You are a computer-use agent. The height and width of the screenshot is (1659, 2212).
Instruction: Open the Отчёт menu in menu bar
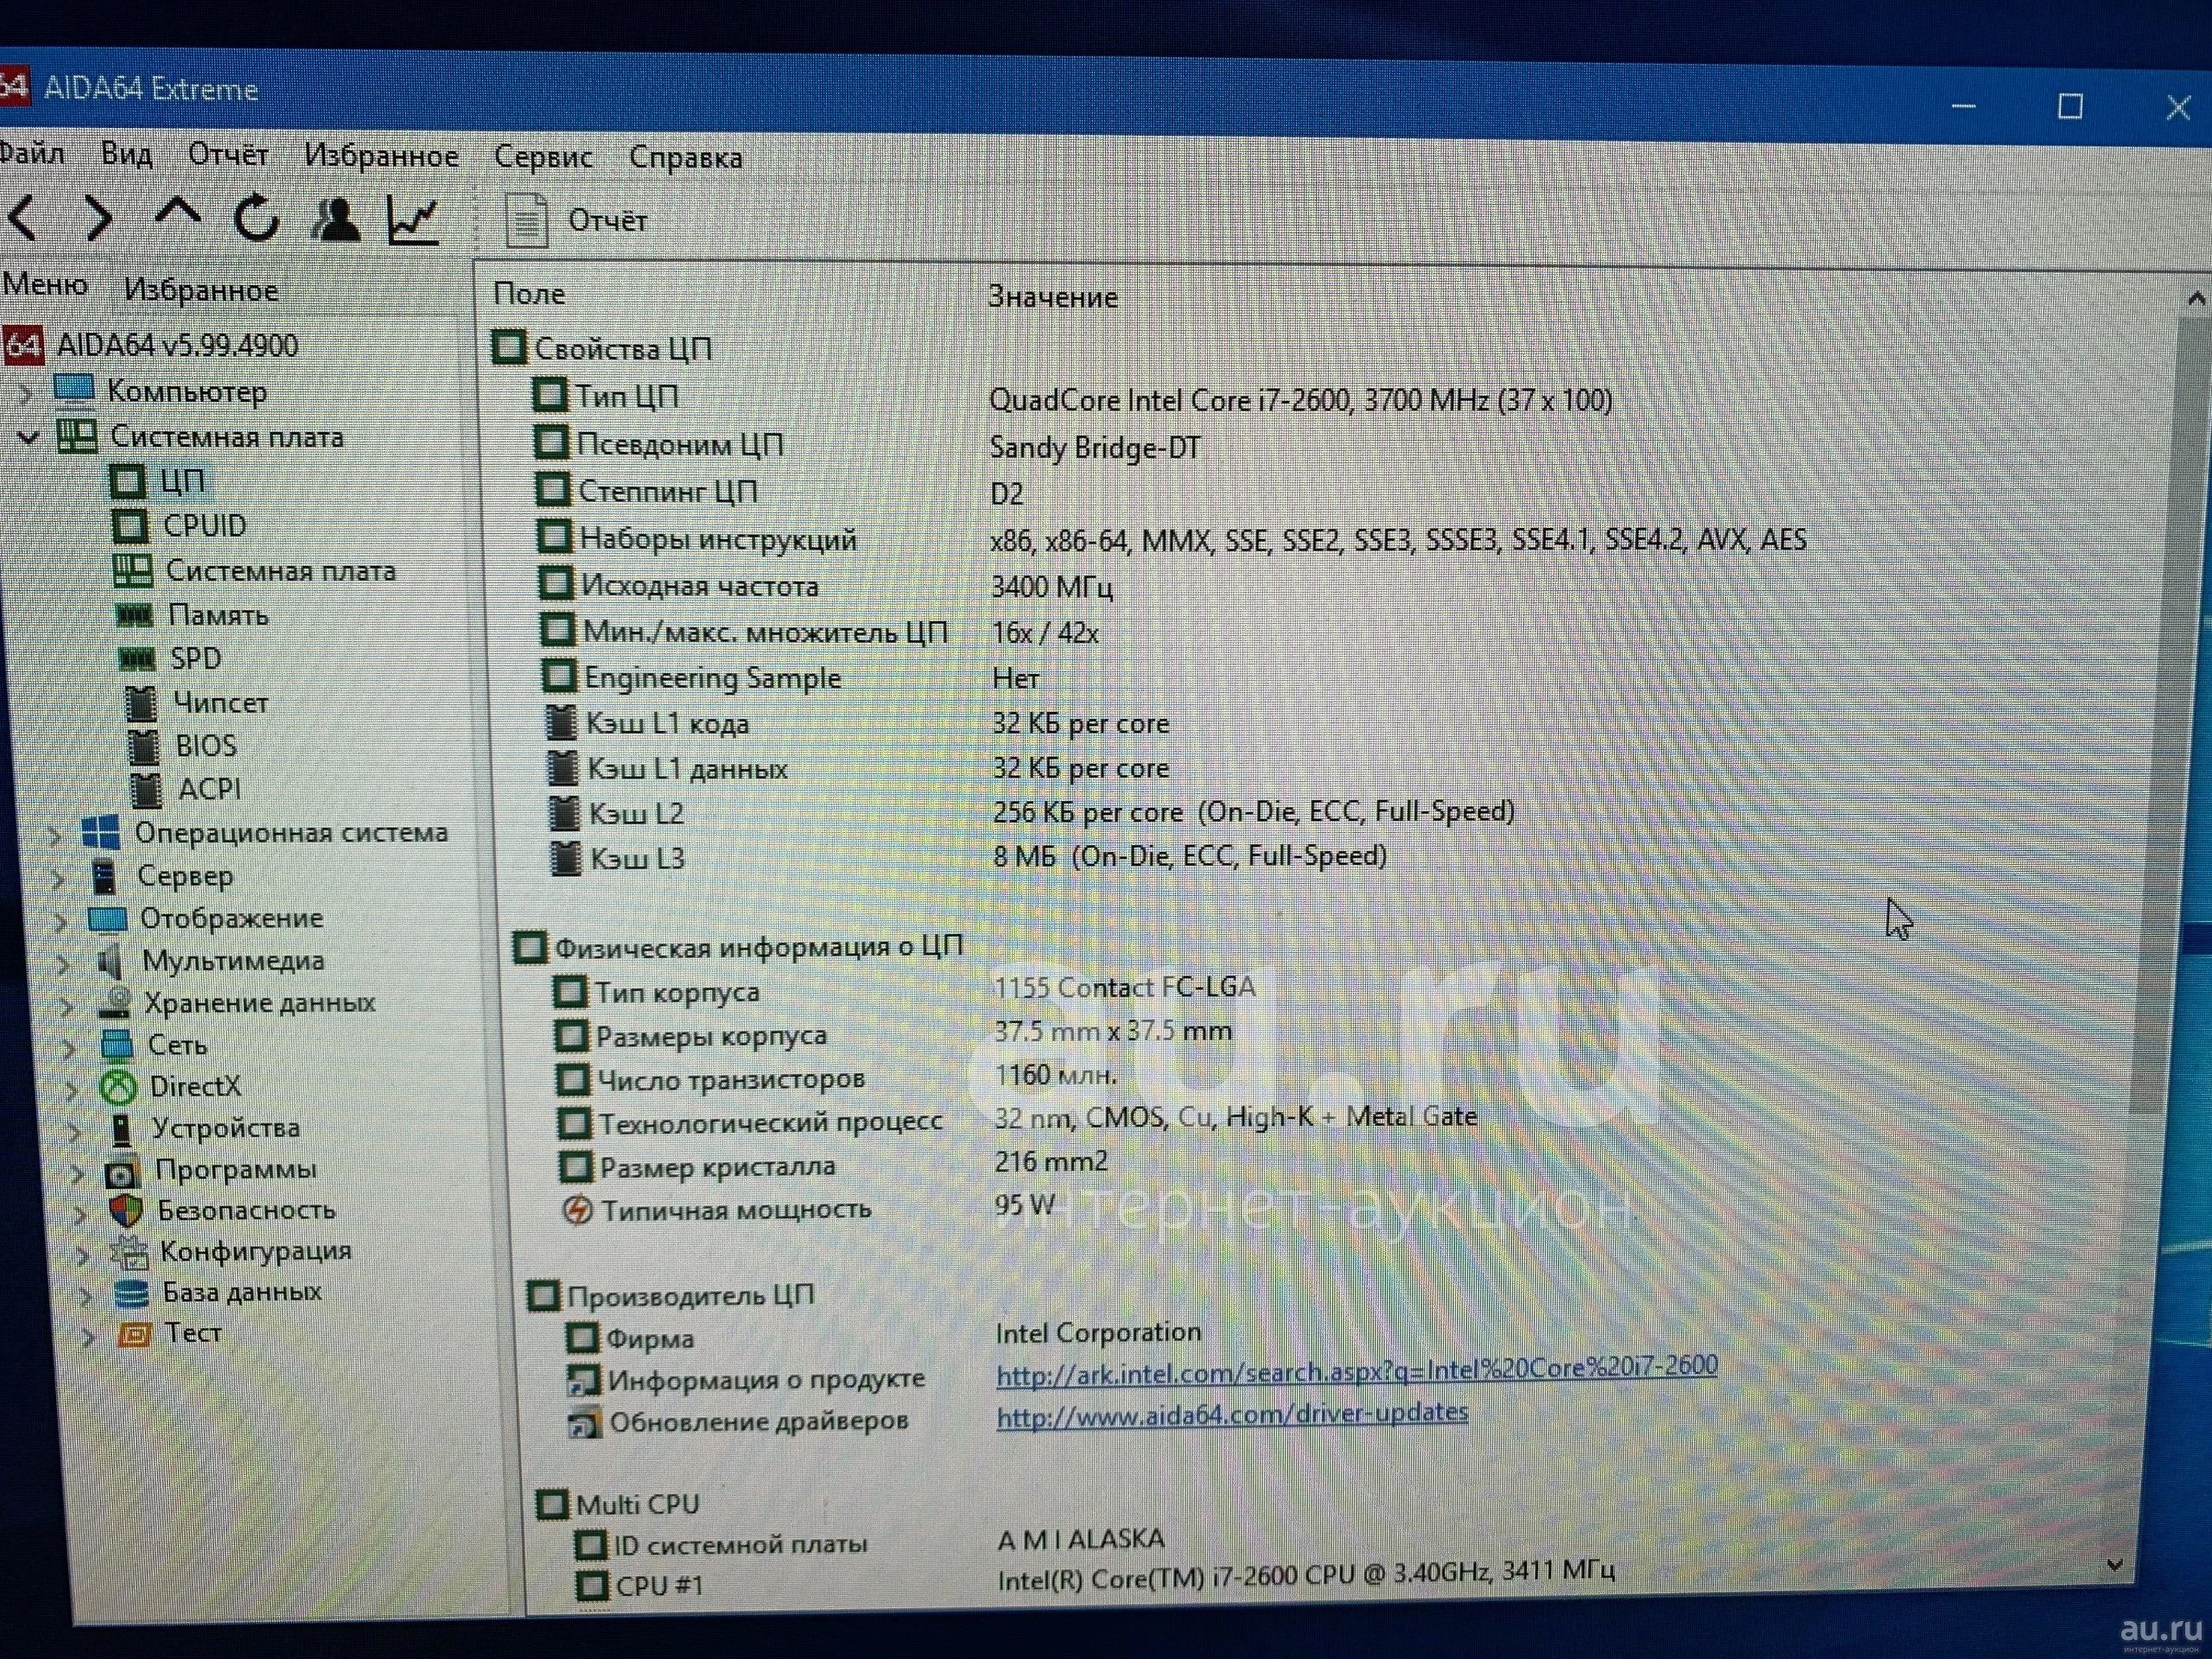(228, 155)
